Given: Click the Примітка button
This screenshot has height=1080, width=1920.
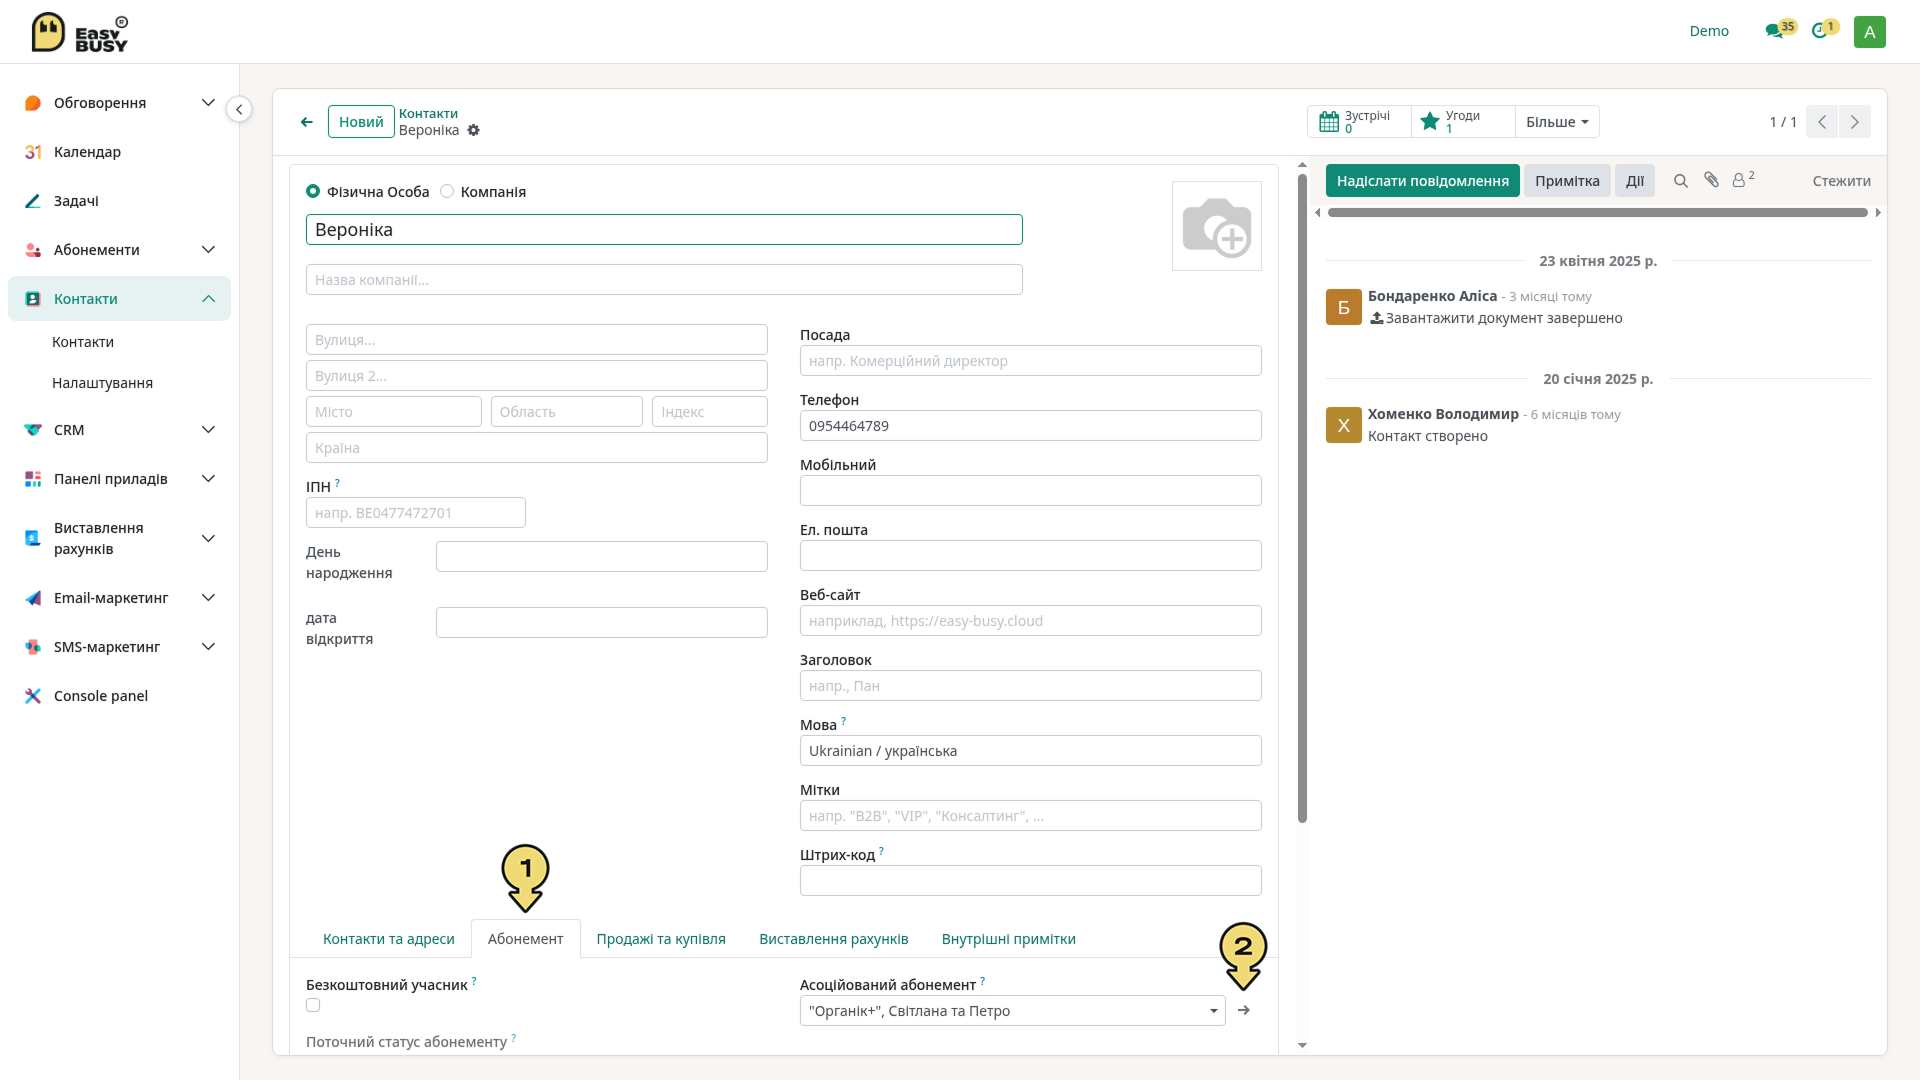Looking at the screenshot, I should [1567, 181].
